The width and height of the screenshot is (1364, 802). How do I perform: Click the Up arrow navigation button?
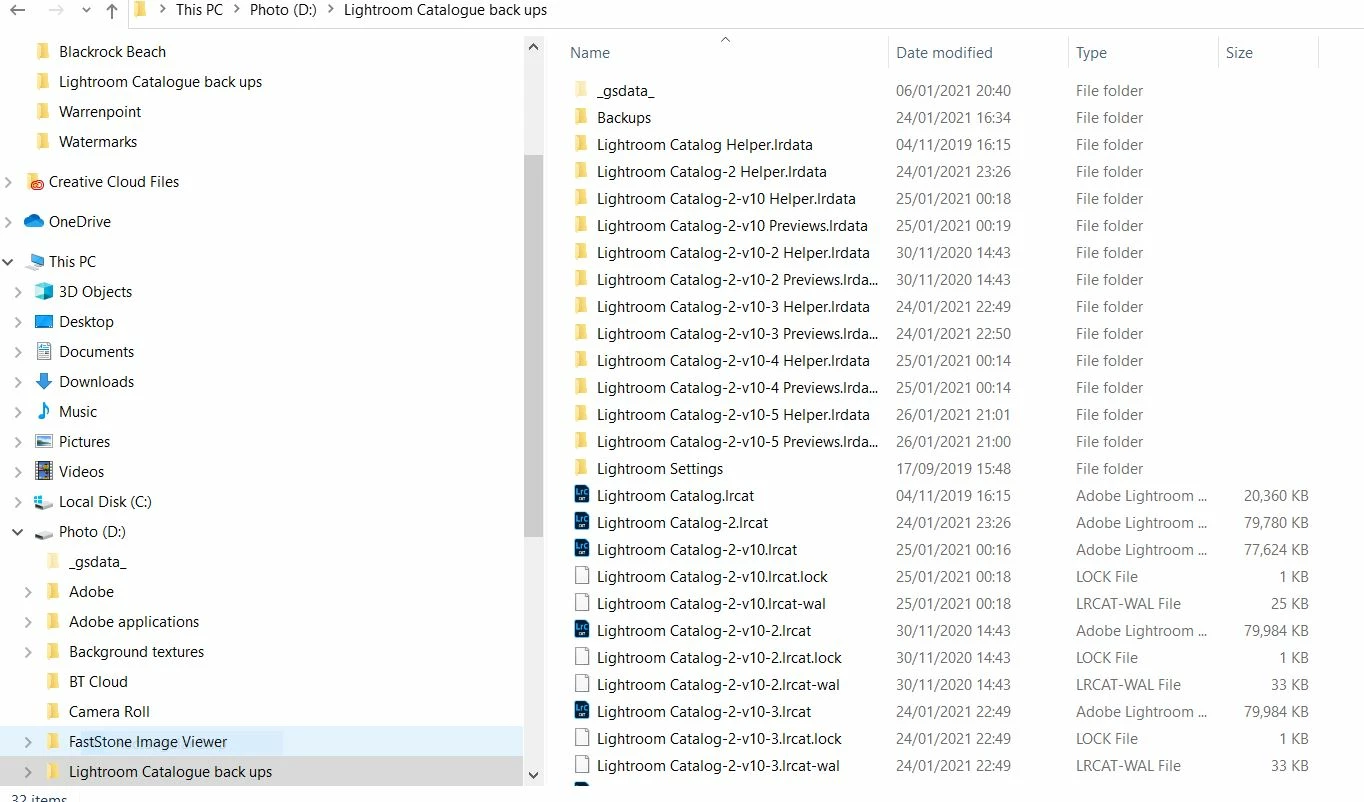[x=111, y=11]
